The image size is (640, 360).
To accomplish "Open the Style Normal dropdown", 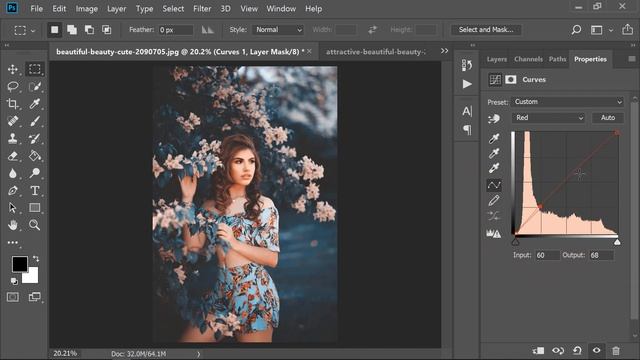I will tap(278, 30).
